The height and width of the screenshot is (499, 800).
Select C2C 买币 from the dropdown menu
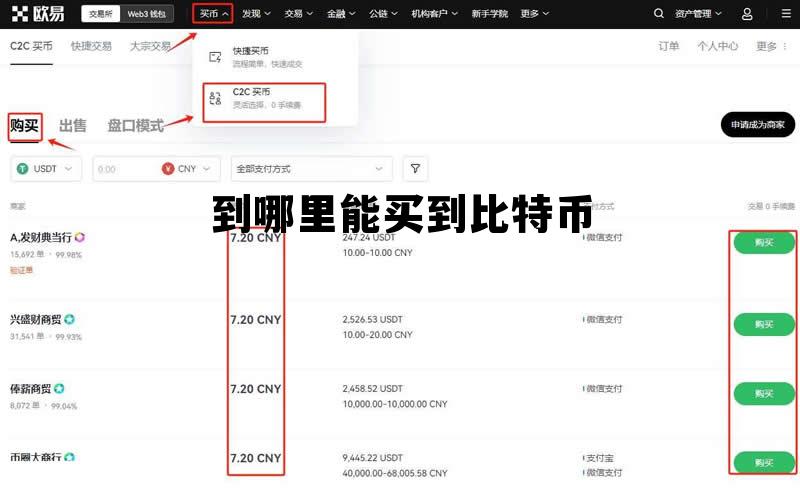coord(264,103)
